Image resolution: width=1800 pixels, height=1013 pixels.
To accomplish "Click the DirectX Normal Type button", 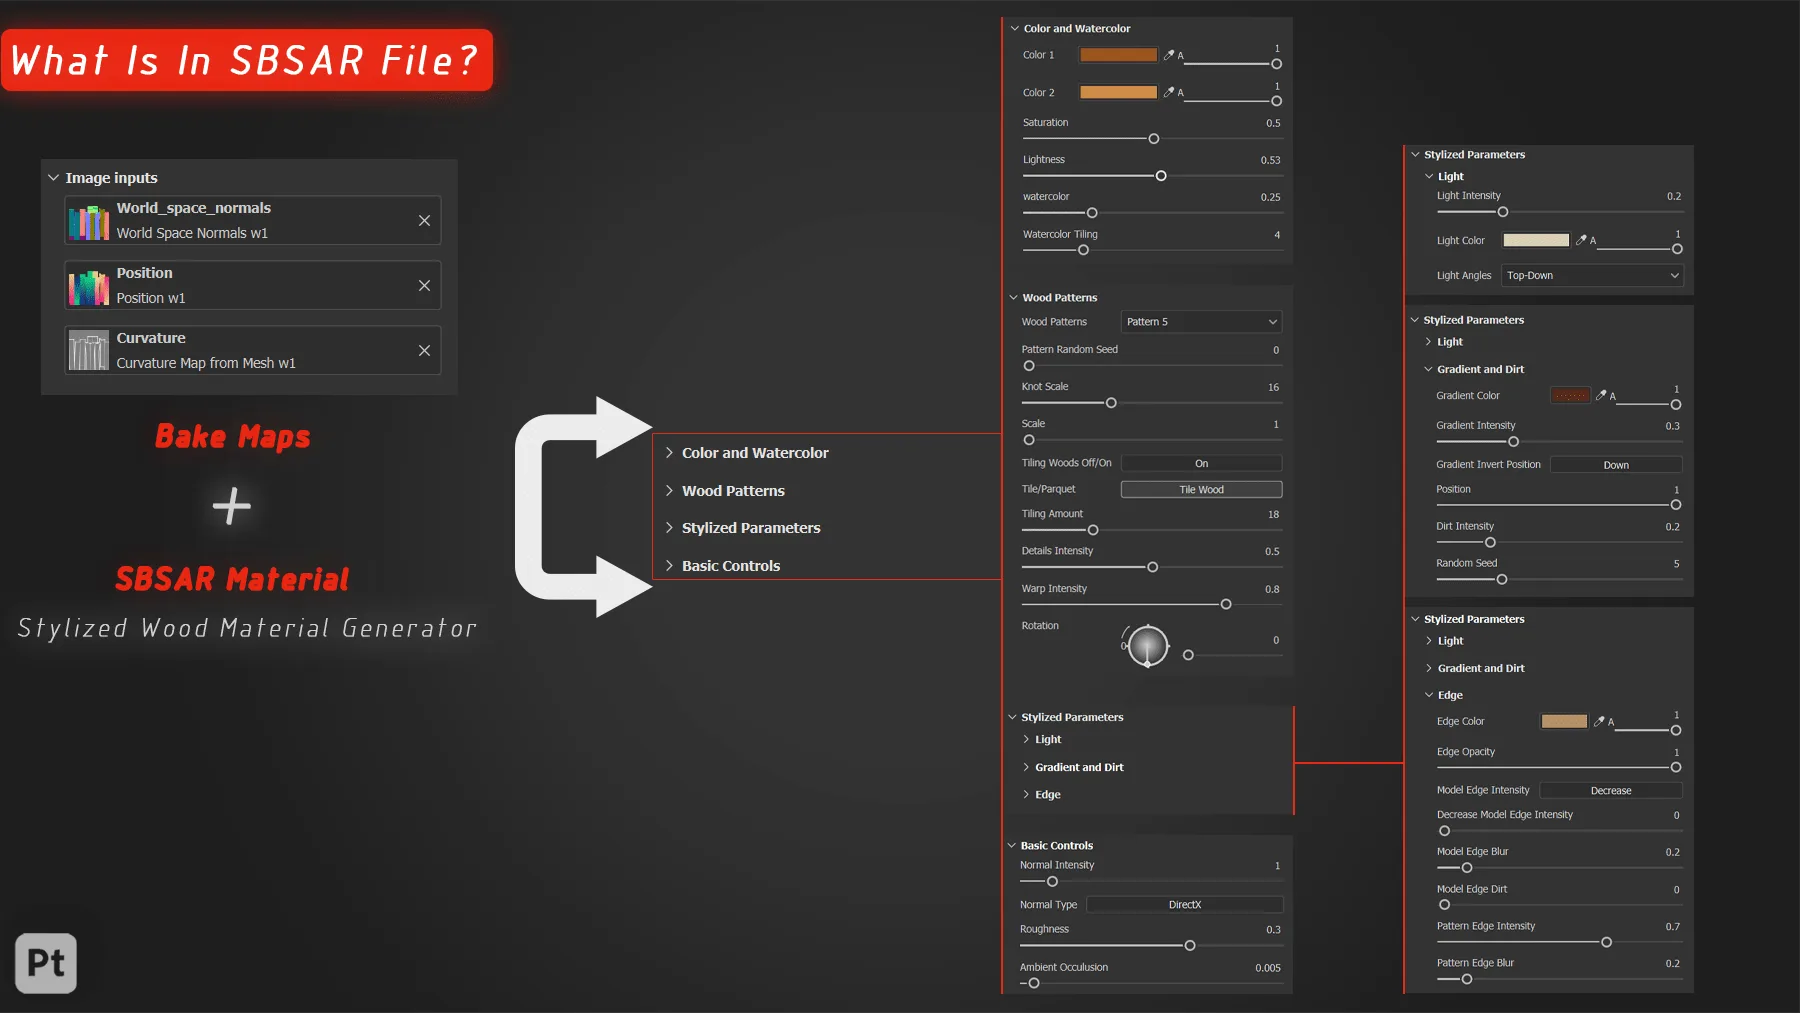I will tap(1185, 904).
